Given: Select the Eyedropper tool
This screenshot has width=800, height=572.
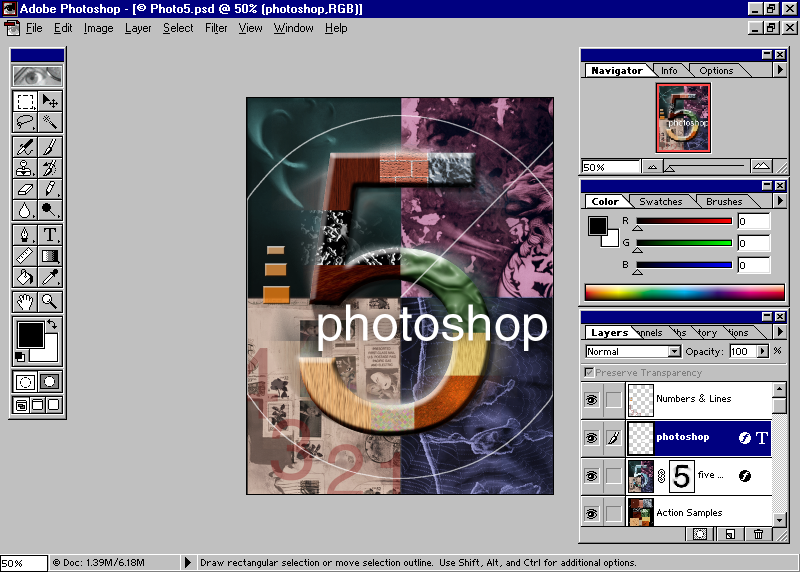Looking at the screenshot, I should [50, 277].
